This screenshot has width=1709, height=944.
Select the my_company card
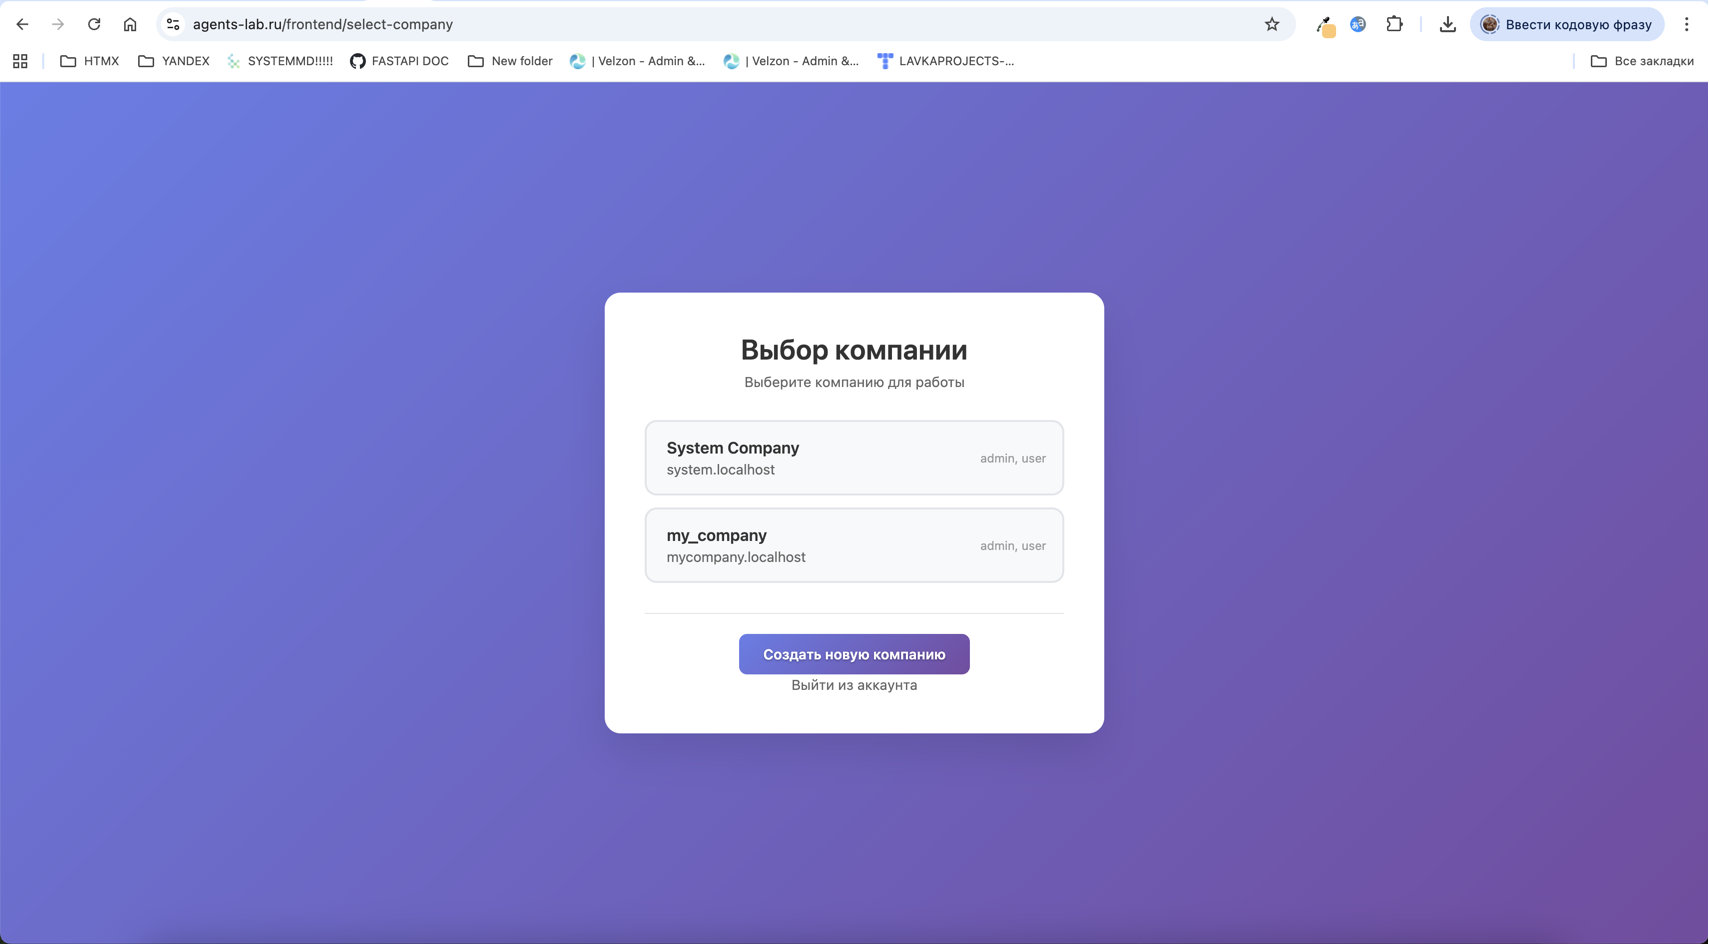pyautogui.click(x=853, y=545)
